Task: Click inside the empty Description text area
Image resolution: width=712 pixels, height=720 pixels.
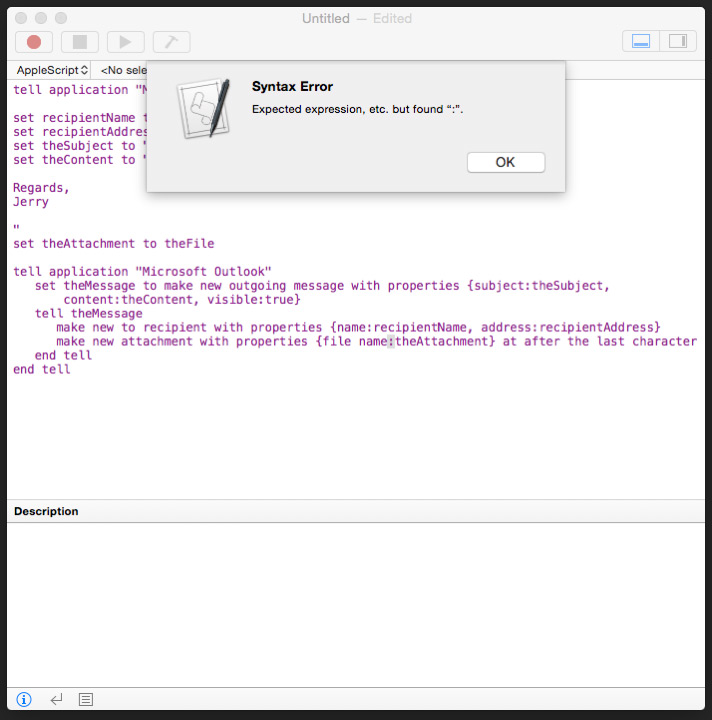Action: tap(356, 605)
